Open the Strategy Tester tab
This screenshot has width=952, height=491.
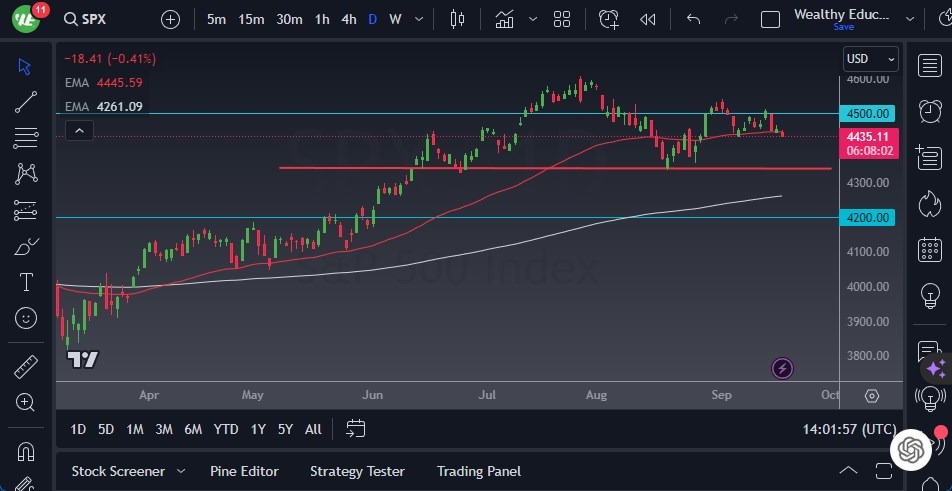[357, 471]
